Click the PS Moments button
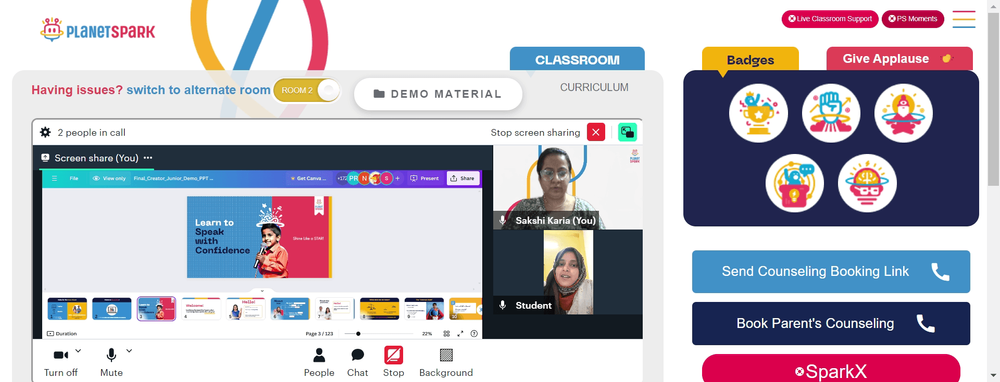 point(913,19)
